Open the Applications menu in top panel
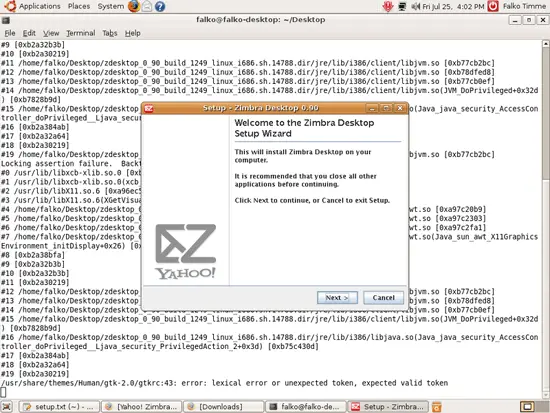Image resolution: width=550 pixels, height=413 pixels. [40, 6]
